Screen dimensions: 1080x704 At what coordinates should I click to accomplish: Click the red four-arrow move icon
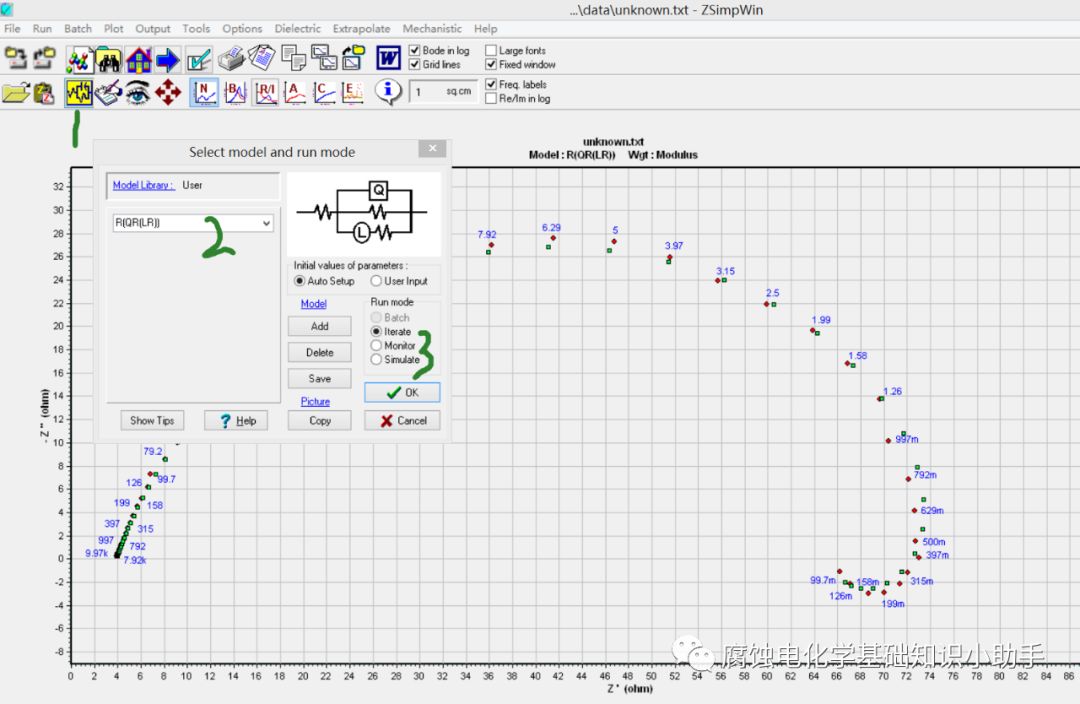tap(168, 92)
